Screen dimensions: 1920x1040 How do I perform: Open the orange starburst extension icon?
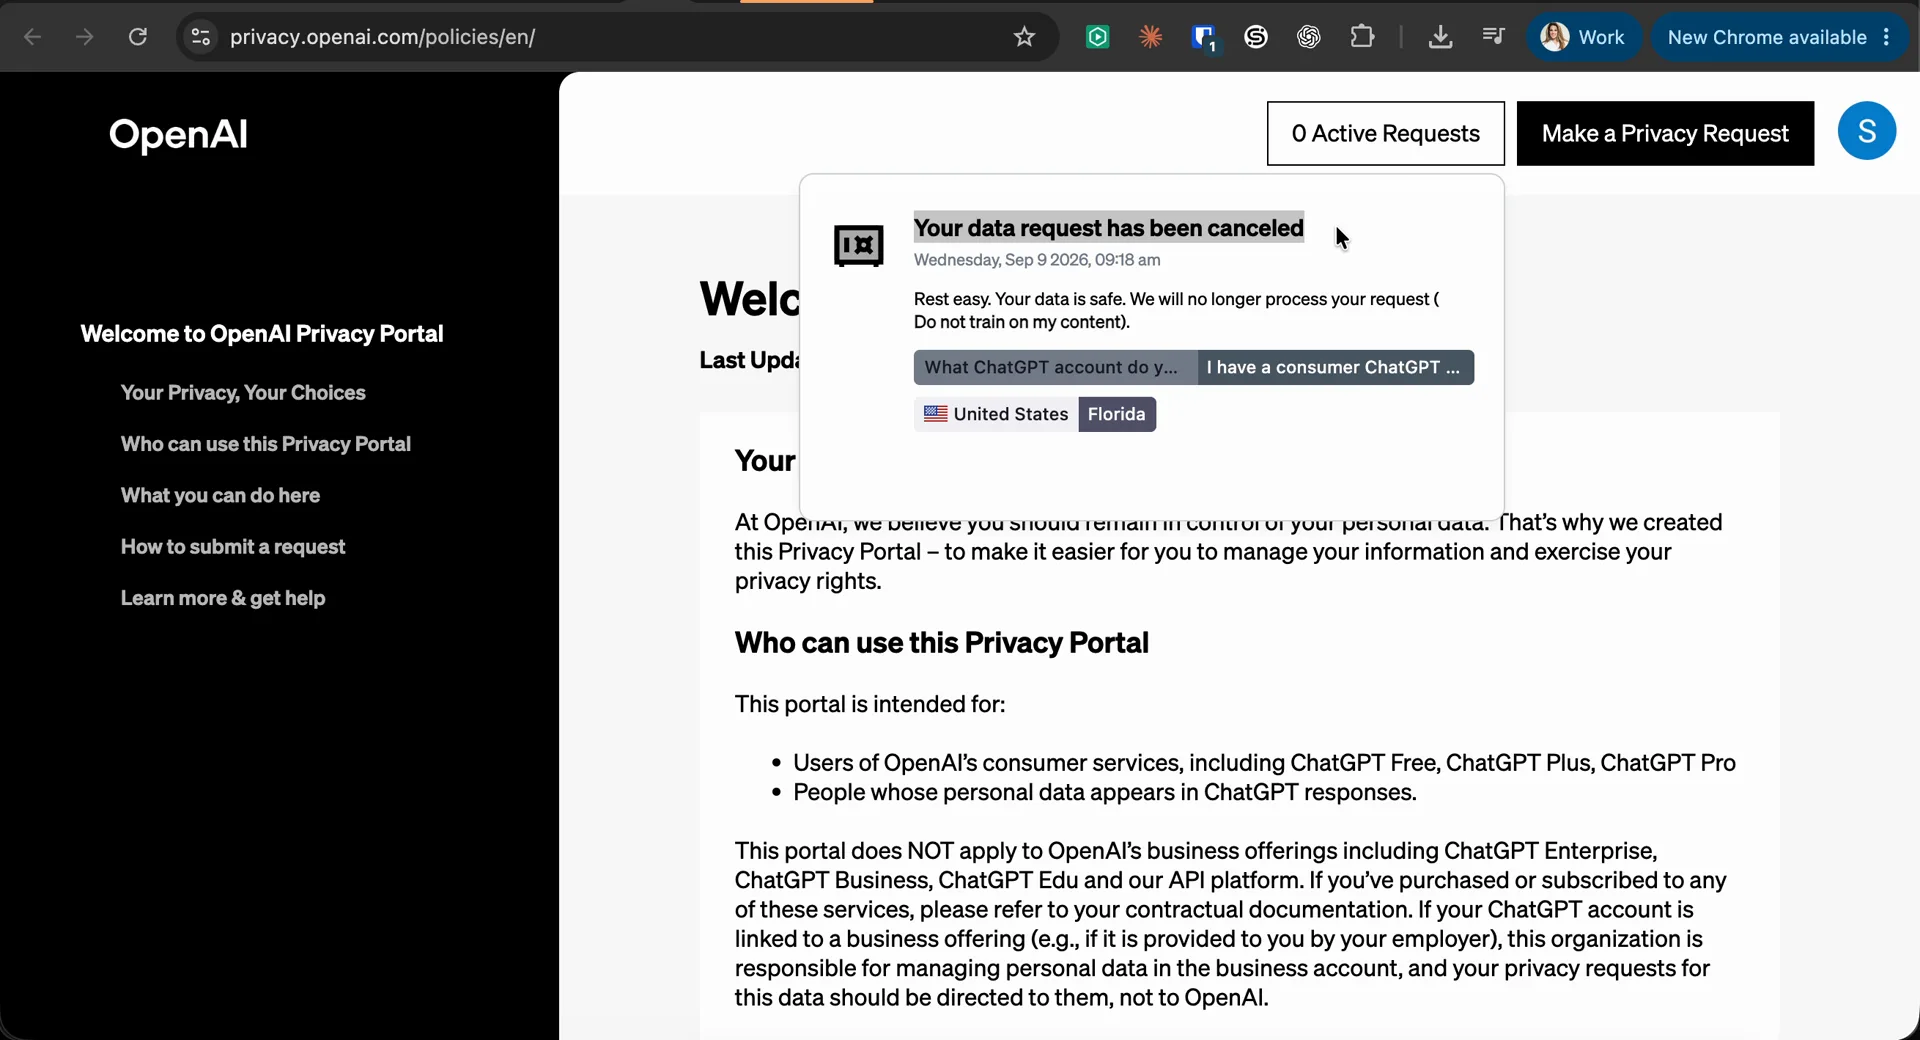pos(1151,37)
